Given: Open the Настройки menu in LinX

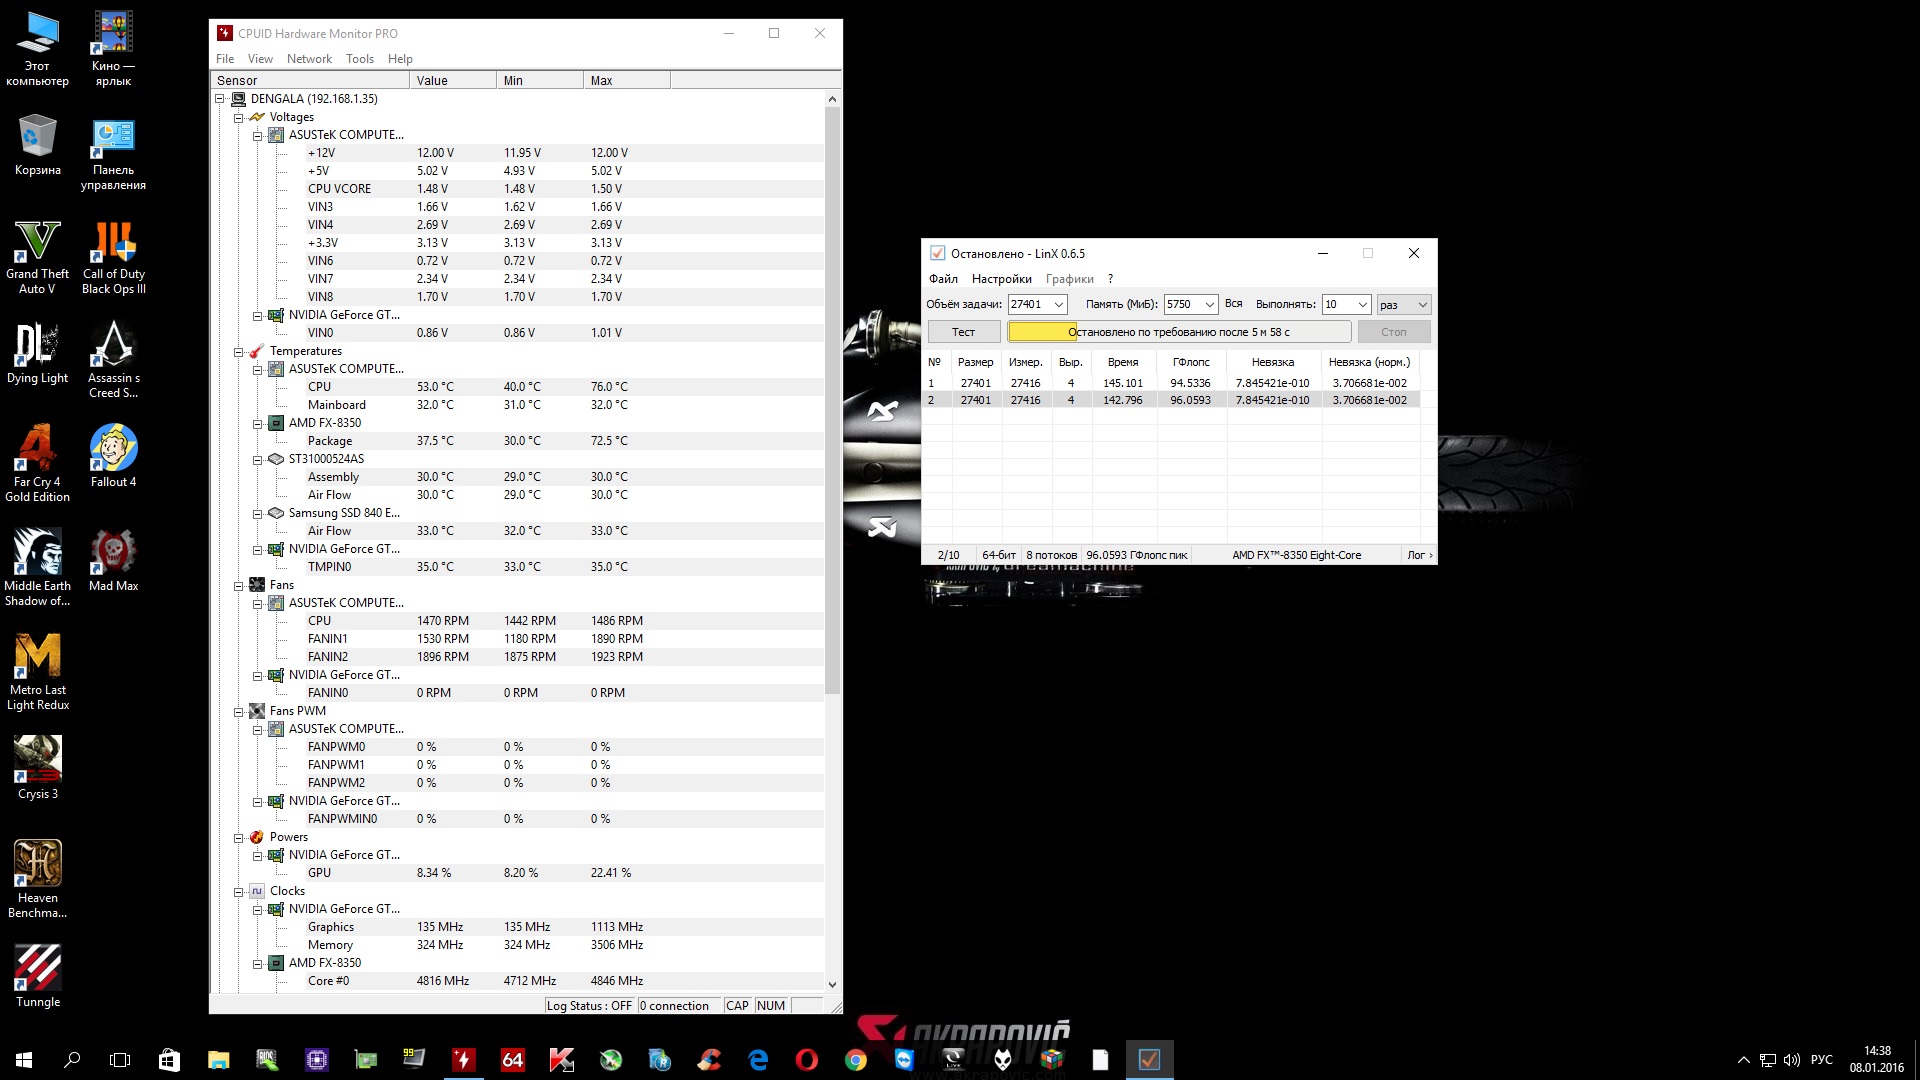Looking at the screenshot, I should pyautogui.click(x=1001, y=279).
